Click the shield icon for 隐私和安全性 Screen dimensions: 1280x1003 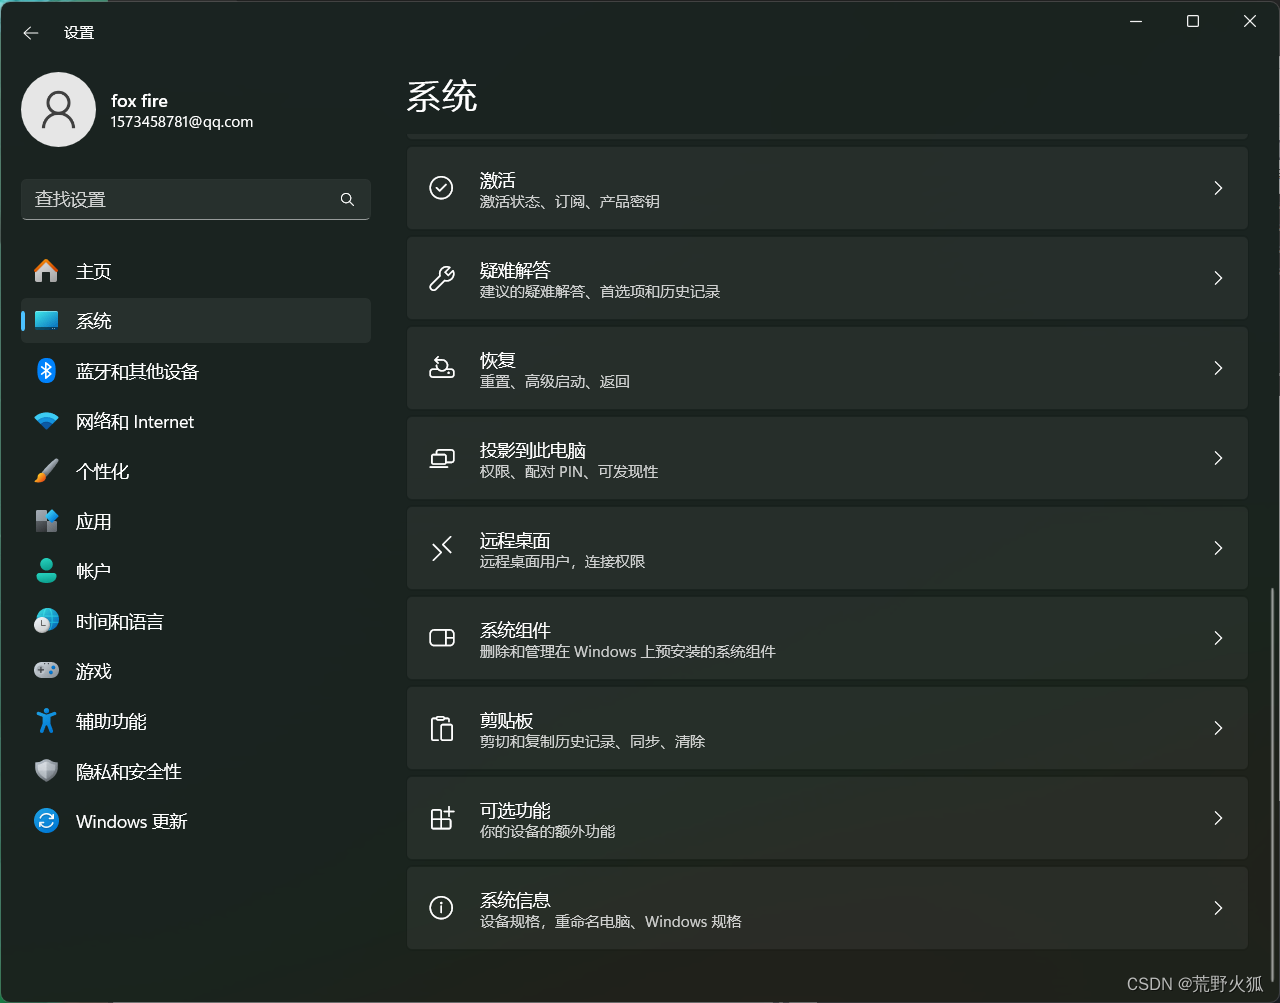(46, 771)
